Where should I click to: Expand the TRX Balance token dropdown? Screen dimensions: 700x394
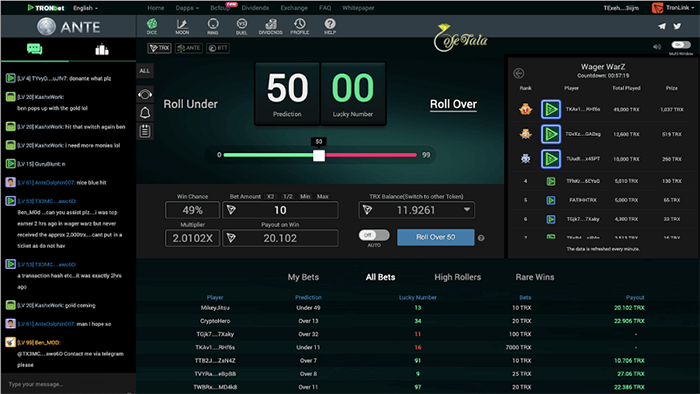click(x=467, y=210)
